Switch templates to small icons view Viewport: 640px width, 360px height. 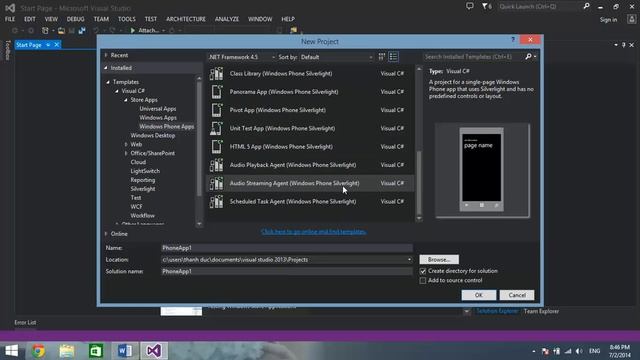click(382, 57)
